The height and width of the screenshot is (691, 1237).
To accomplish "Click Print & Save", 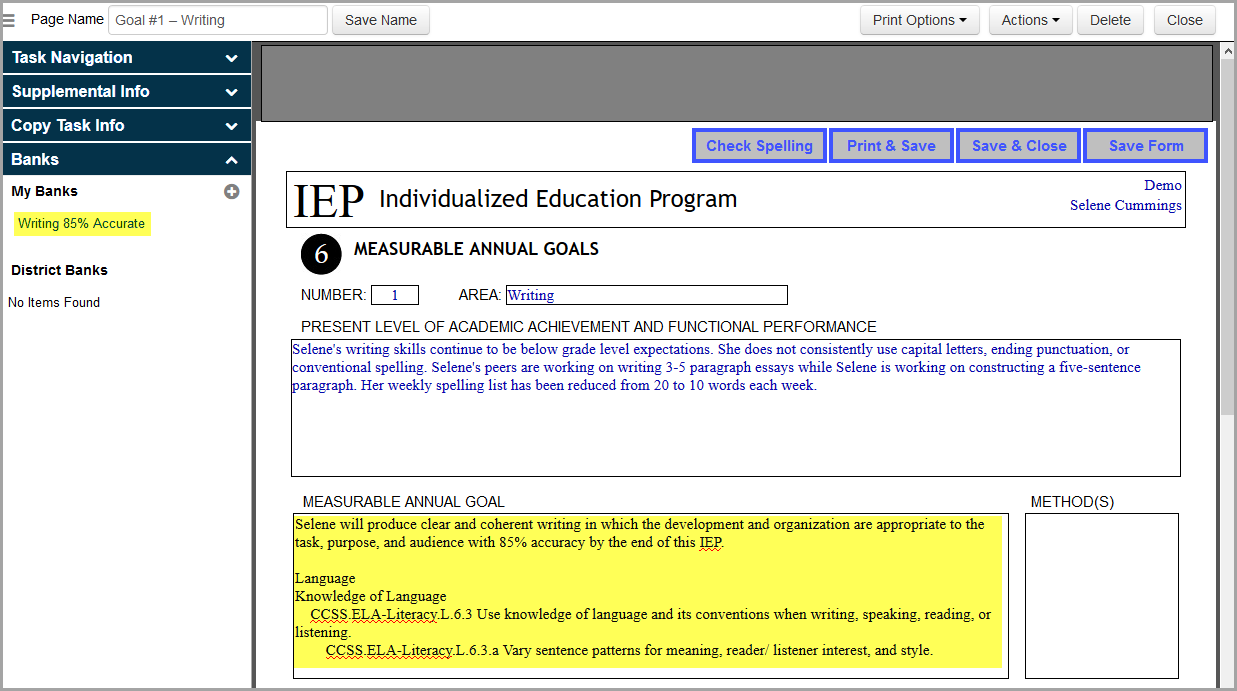I will (x=891, y=146).
